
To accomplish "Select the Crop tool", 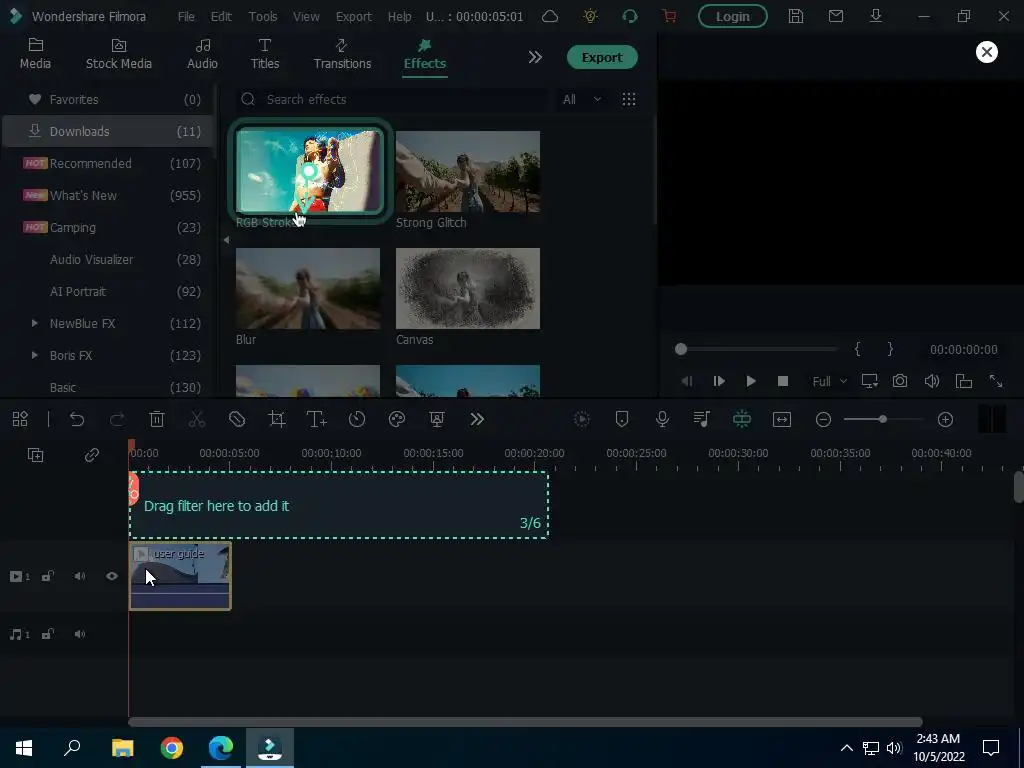I will click(277, 419).
